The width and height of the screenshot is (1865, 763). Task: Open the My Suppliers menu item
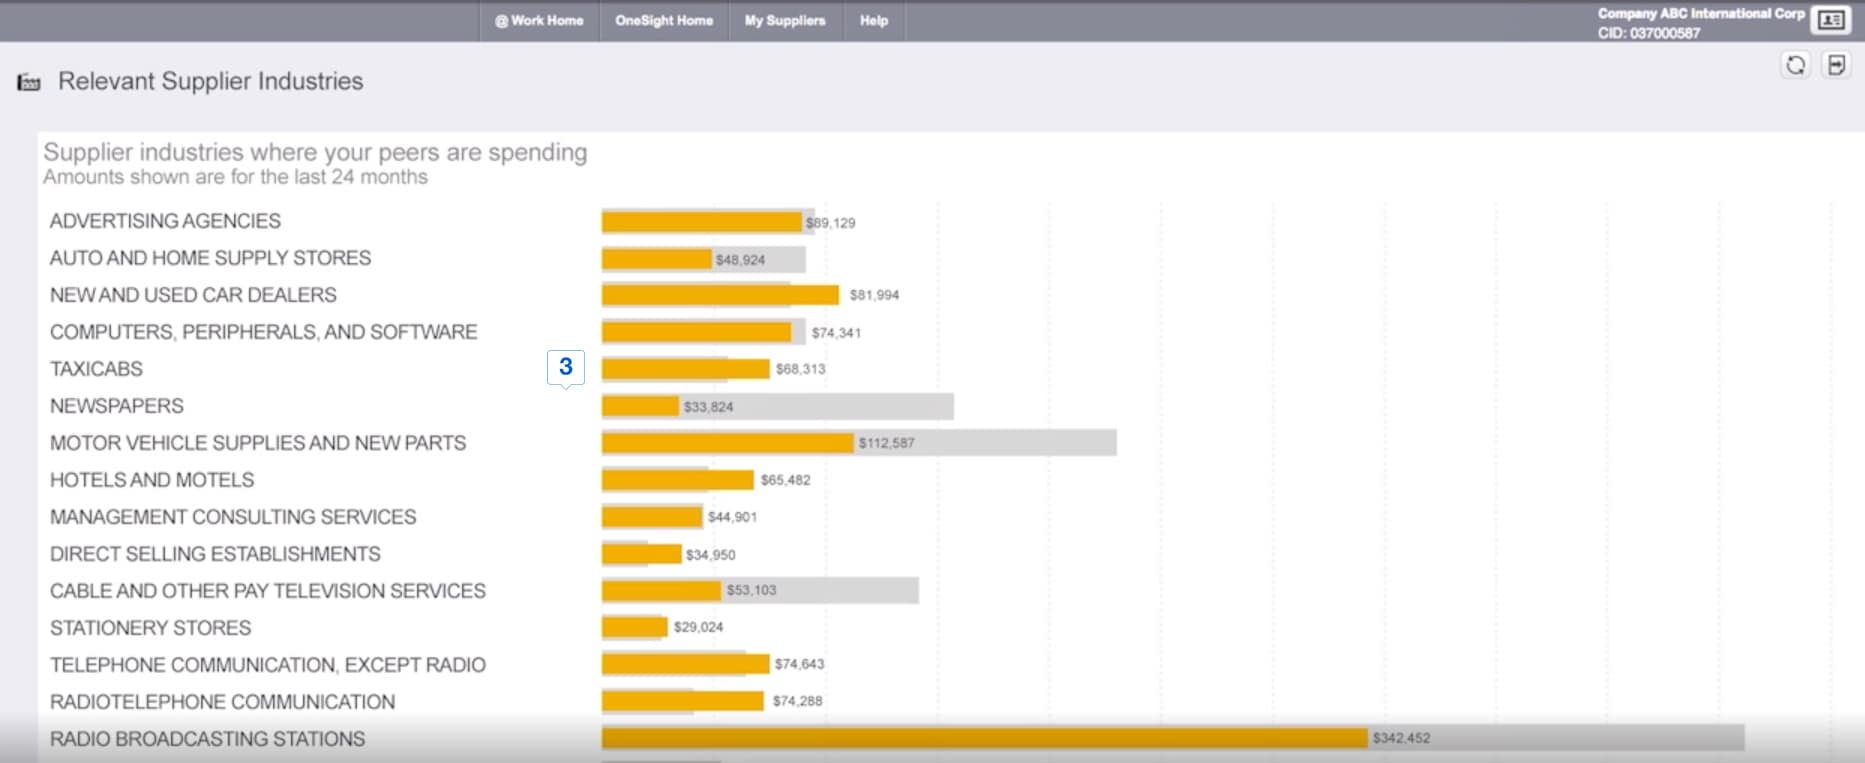[785, 20]
